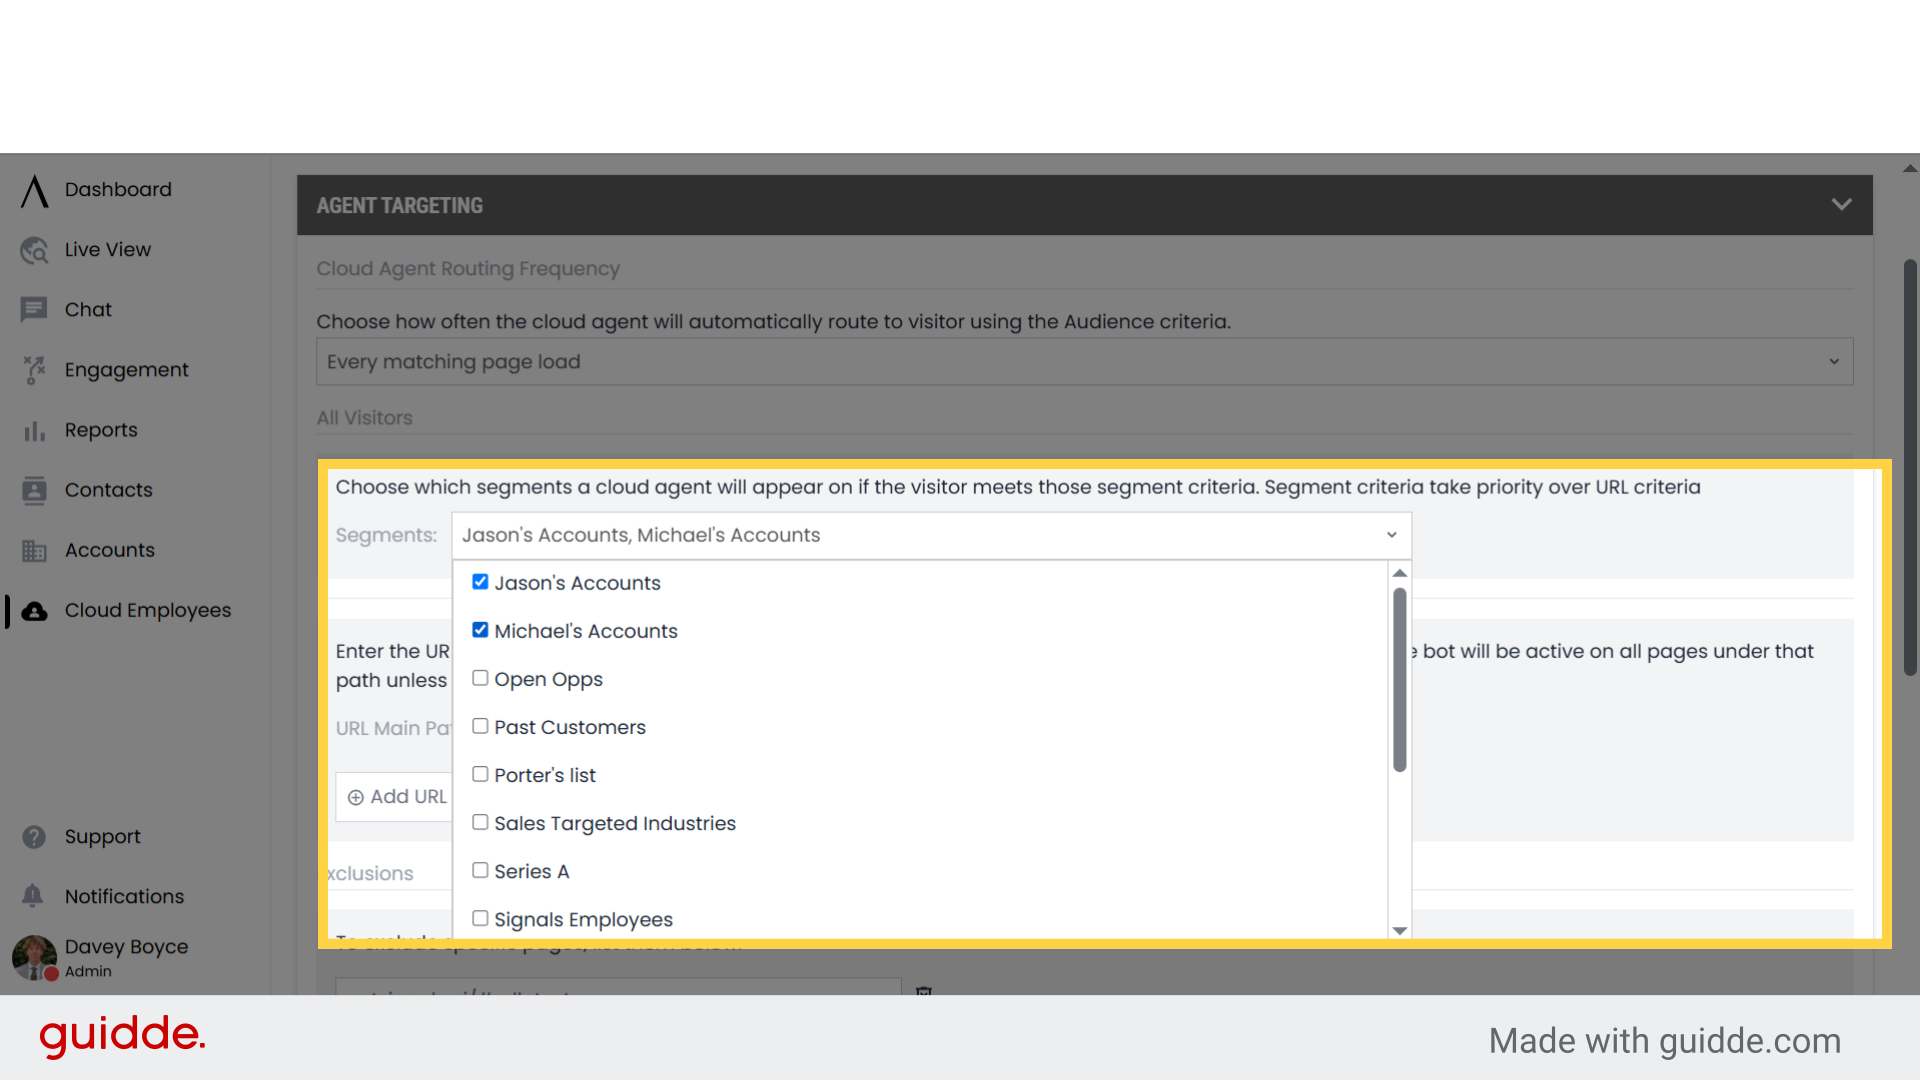The height and width of the screenshot is (1080, 1920).
Task: Open the Accounts menu item
Action: point(110,550)
